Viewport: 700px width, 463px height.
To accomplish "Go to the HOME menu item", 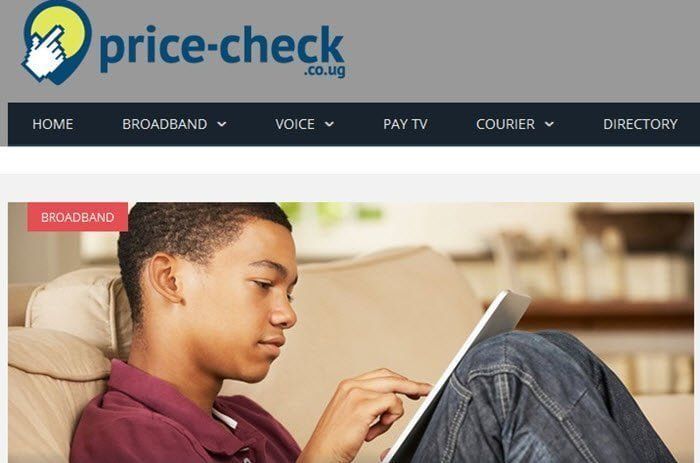I will point(53,124).
